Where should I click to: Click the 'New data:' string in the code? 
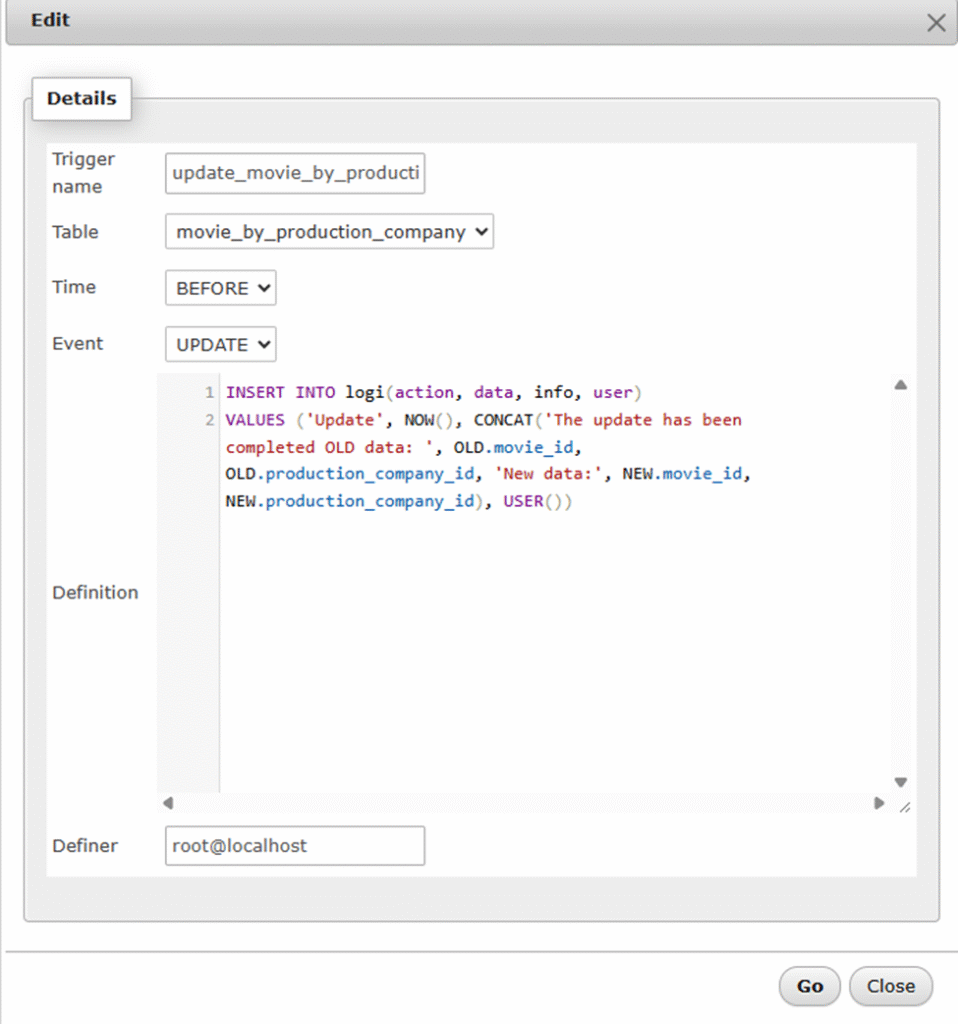pos(548,474)
